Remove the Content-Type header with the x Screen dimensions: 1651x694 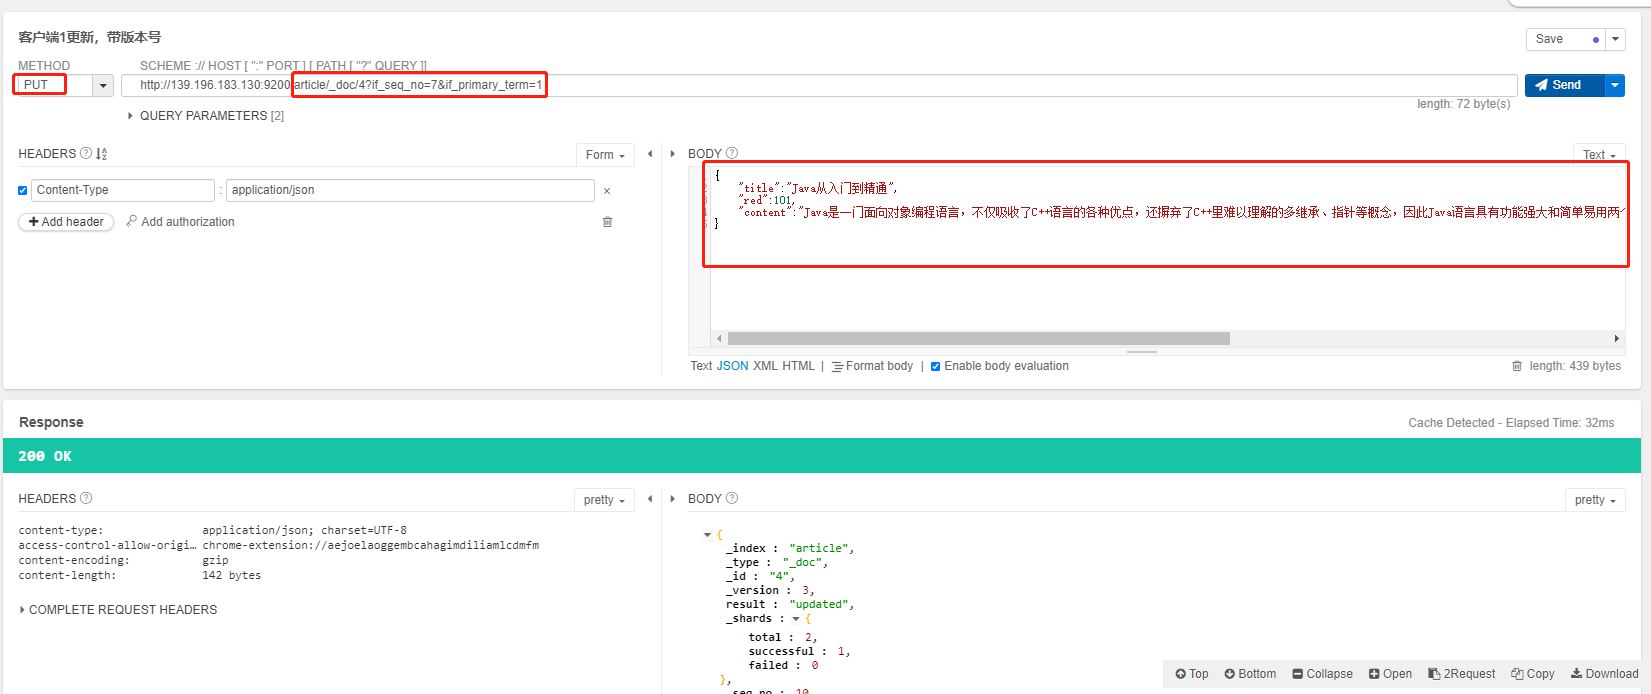(x=607, y=191)
